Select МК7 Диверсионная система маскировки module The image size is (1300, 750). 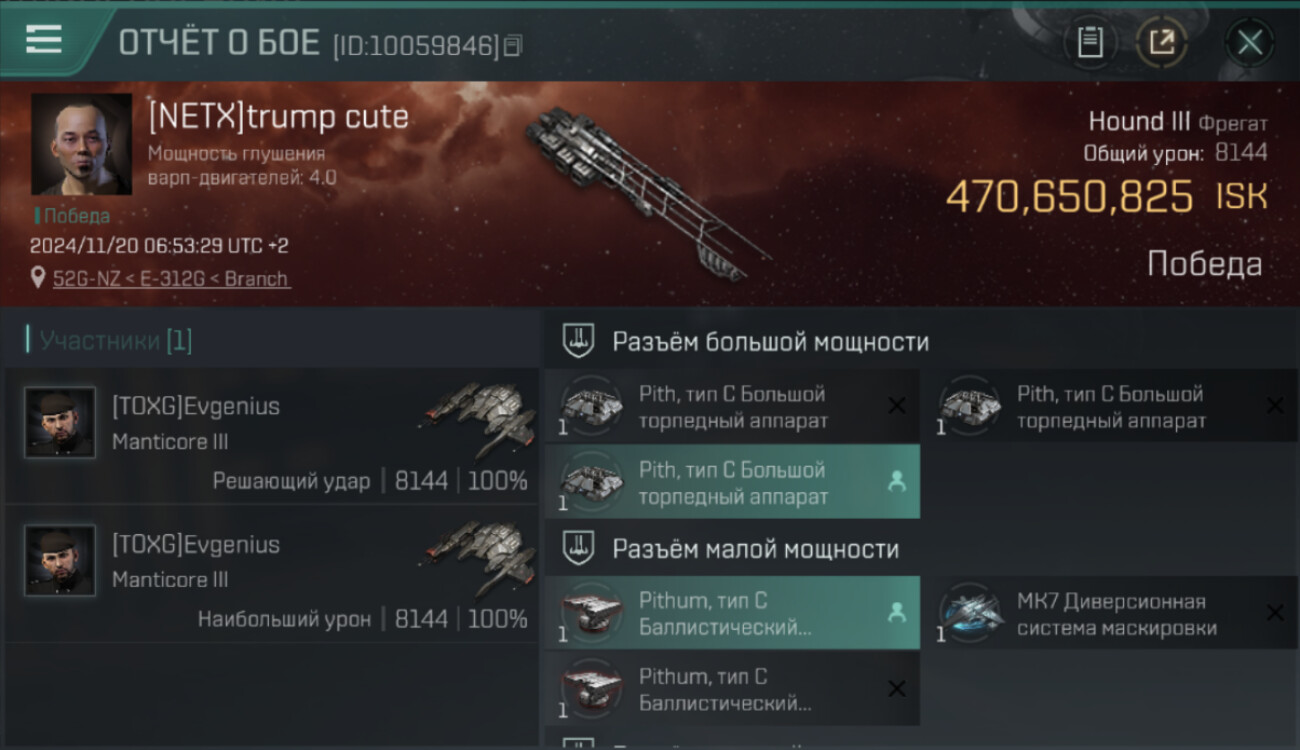(1111, 614)
